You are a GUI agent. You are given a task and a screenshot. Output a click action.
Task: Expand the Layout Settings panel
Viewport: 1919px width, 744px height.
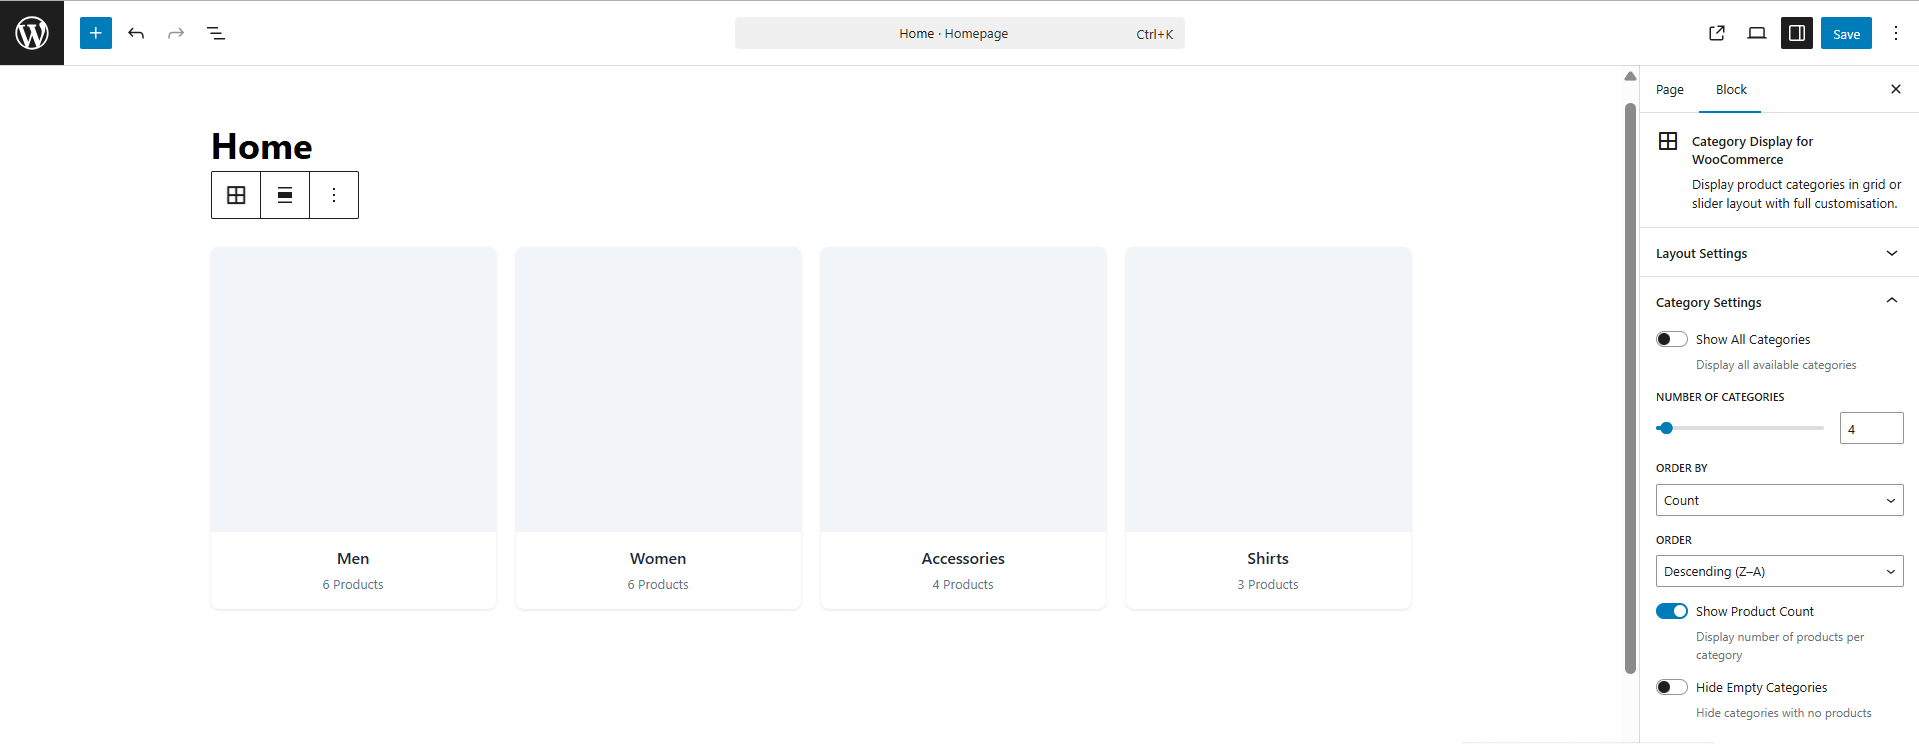(1779, 253)
